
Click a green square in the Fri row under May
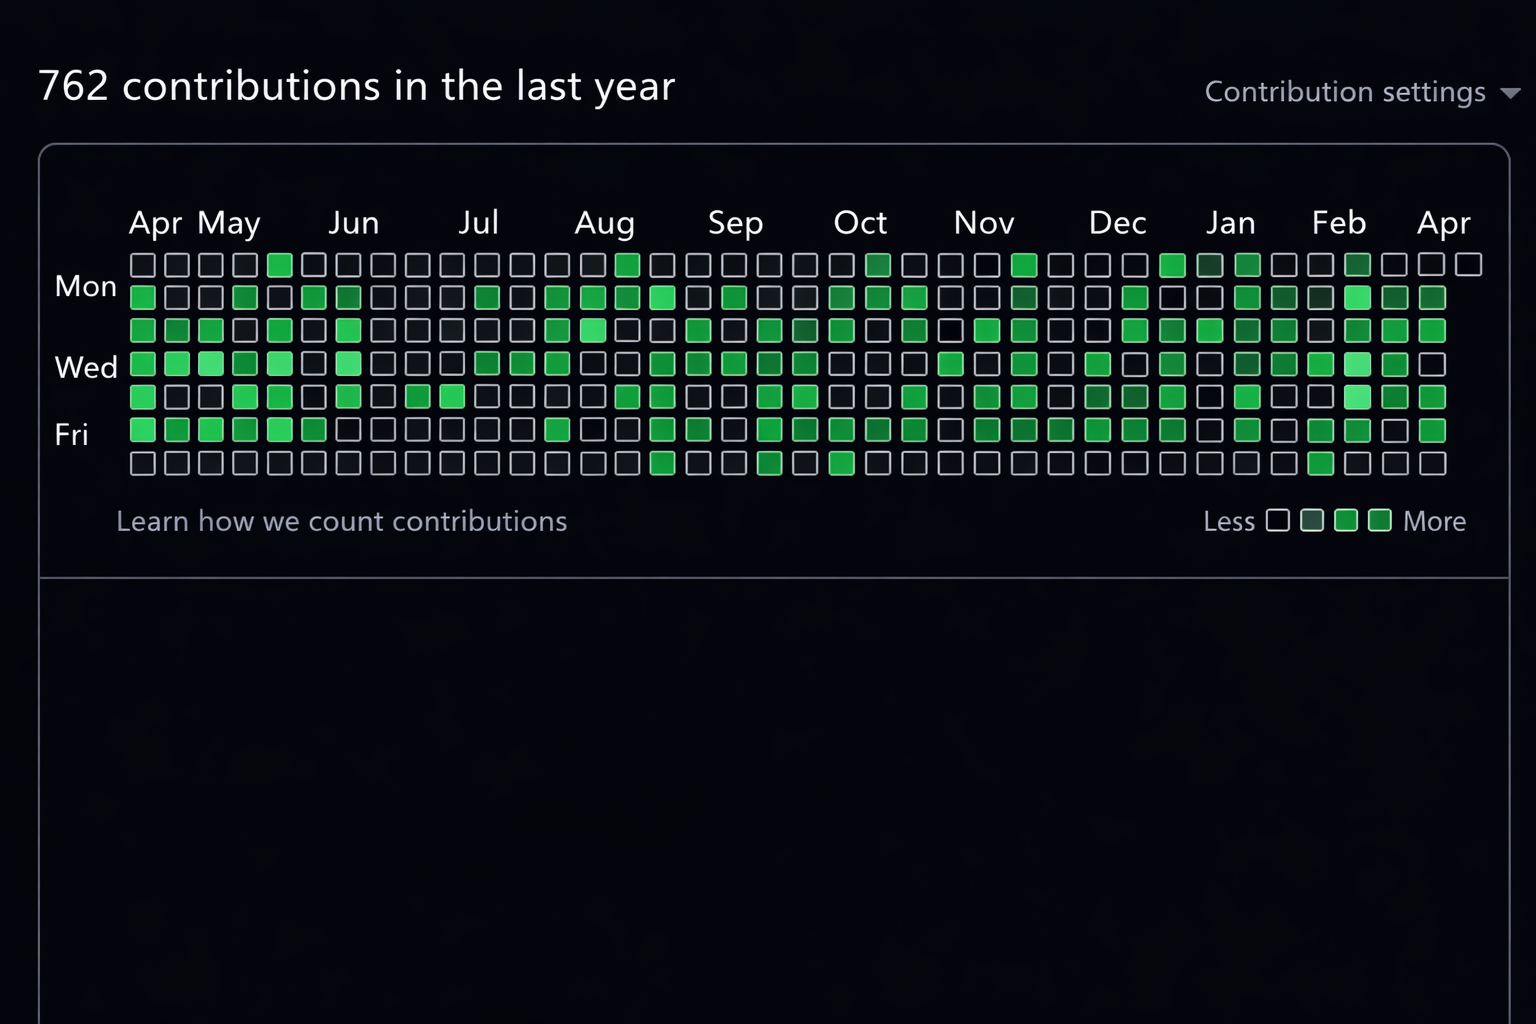tap(245, 430)
